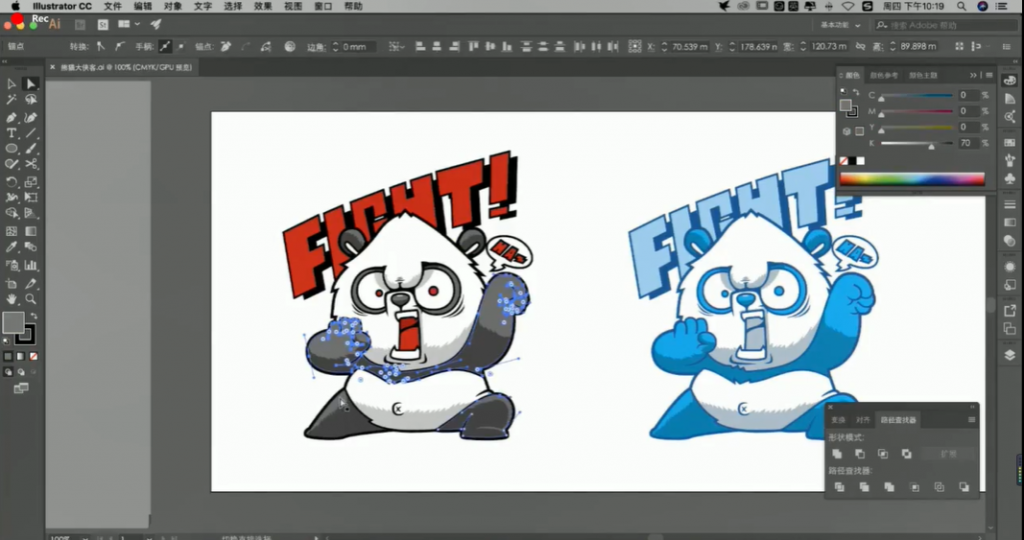Switch to the 变换 (Transform) tab
Image resolution: width=1024 pixels, height=540 pixels.
tap(839, 420)
